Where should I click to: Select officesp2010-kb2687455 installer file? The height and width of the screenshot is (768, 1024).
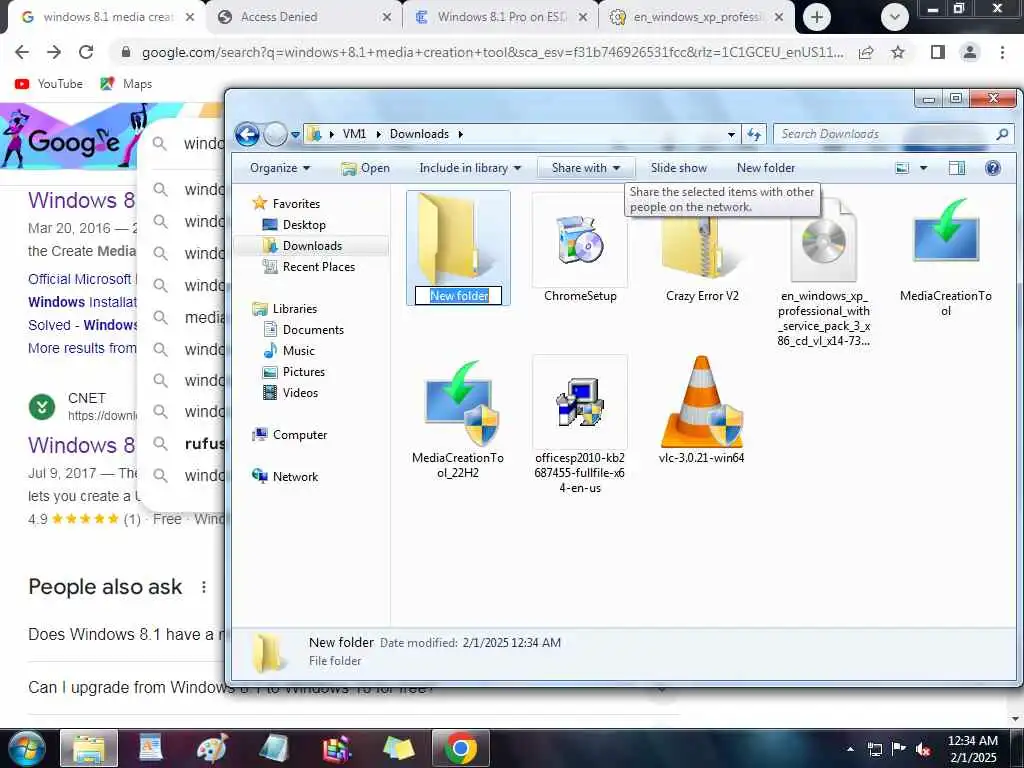580,425
